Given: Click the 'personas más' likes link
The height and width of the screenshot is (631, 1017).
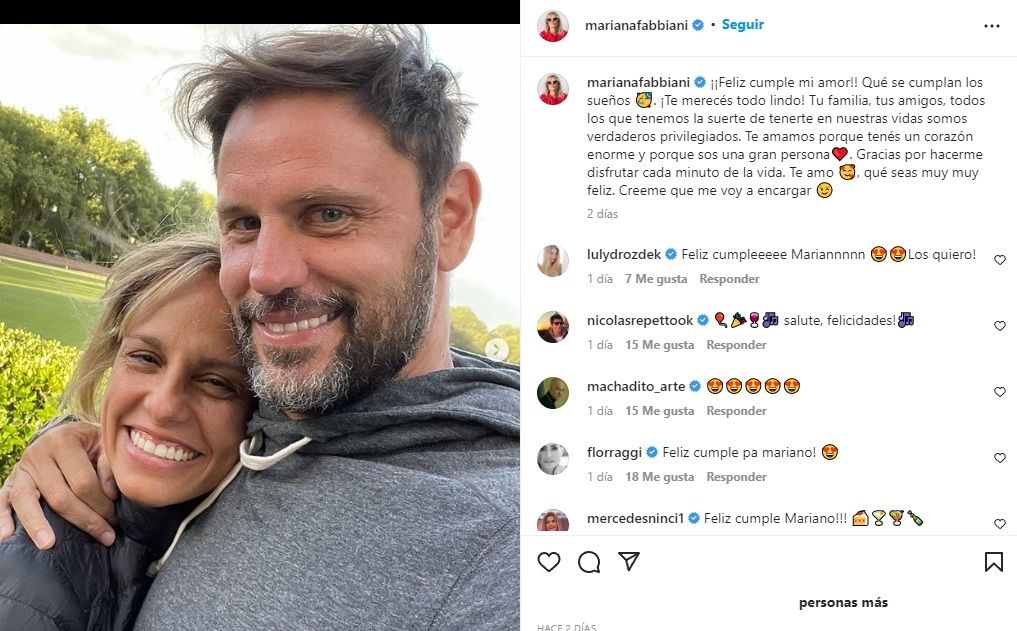Looking at the screenshot, I should click(843, 603).
